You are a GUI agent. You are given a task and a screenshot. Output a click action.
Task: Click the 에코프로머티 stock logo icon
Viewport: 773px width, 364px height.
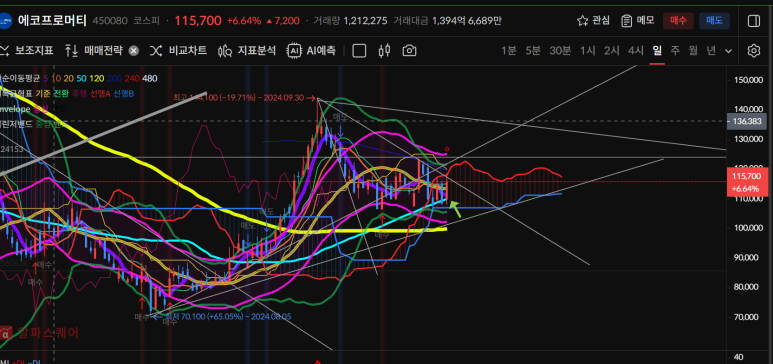[5, 21]
